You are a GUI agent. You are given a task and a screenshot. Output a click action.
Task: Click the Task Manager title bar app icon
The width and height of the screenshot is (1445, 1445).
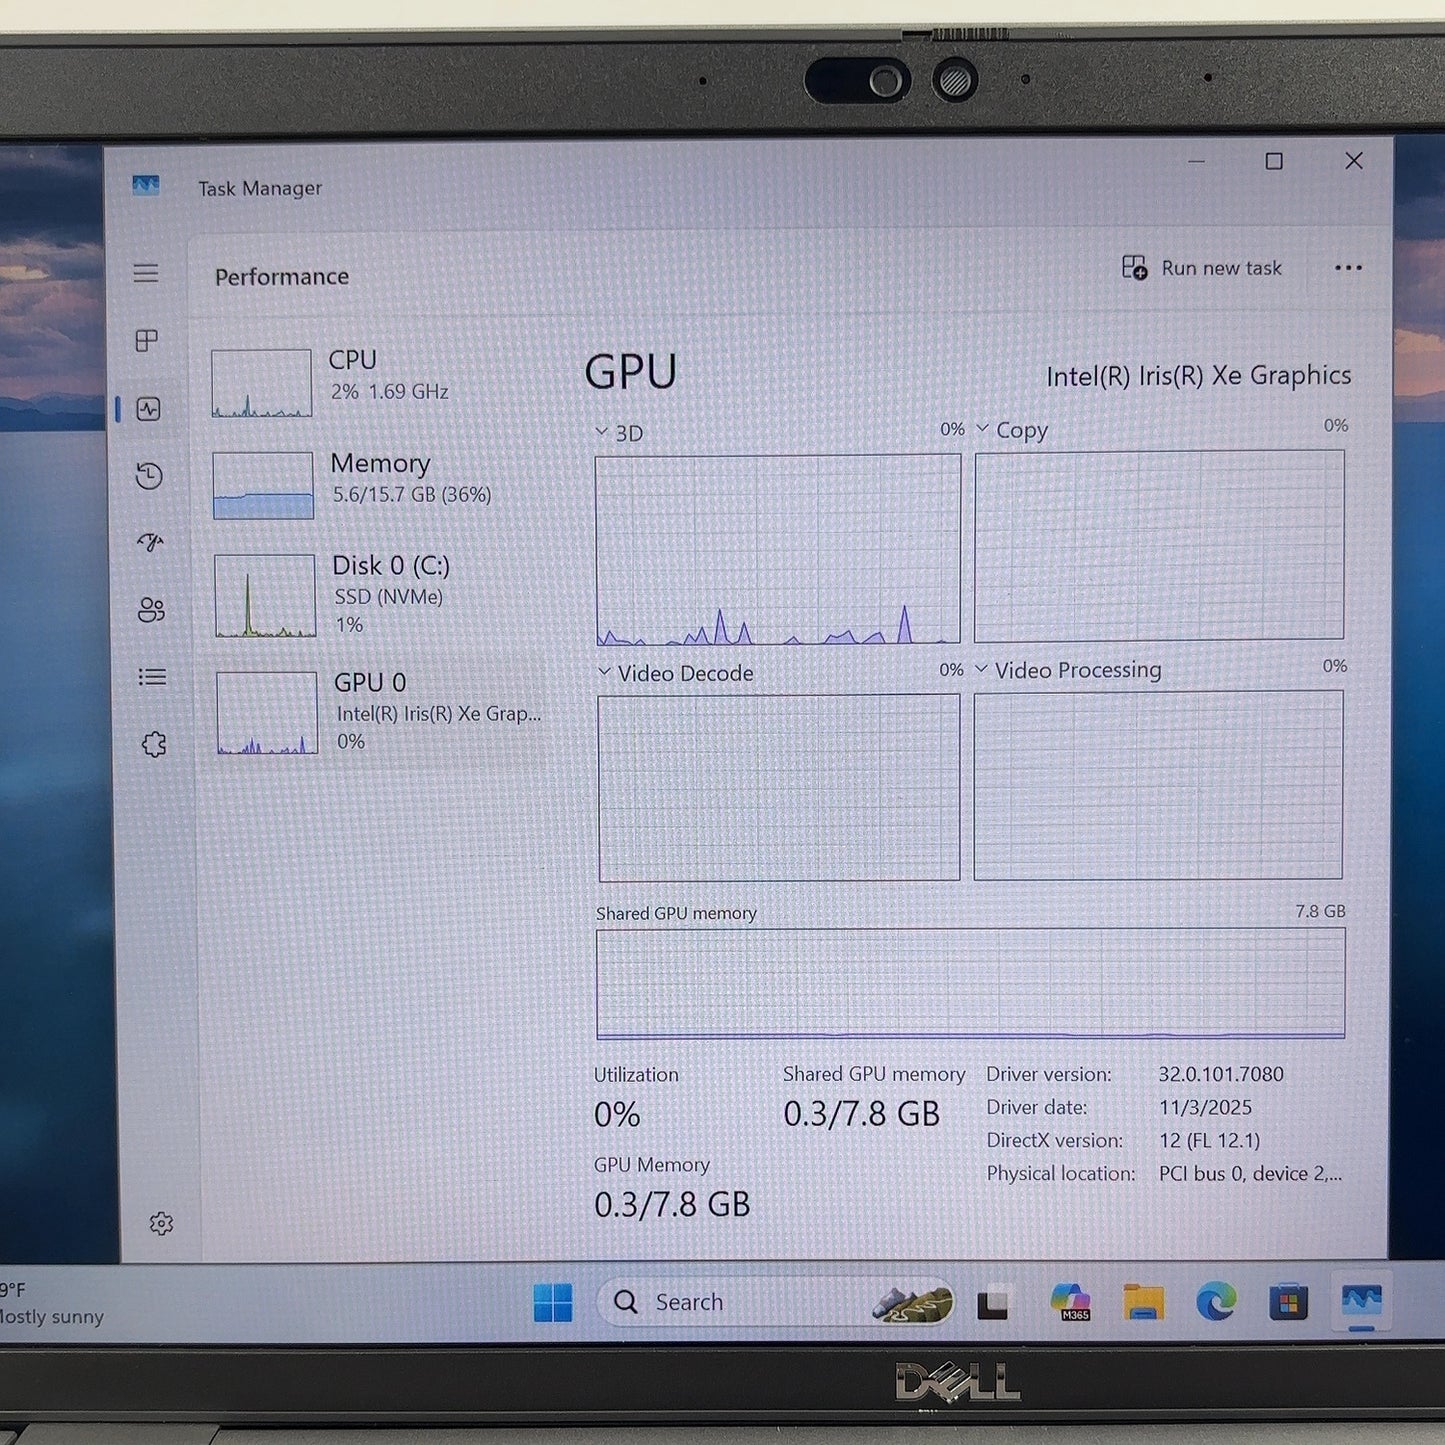coord(146,186)
